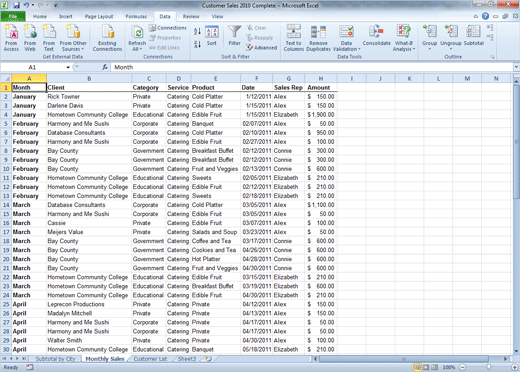Click the zoom slider in status bar

pyautogui.click(x=489, y=367)
